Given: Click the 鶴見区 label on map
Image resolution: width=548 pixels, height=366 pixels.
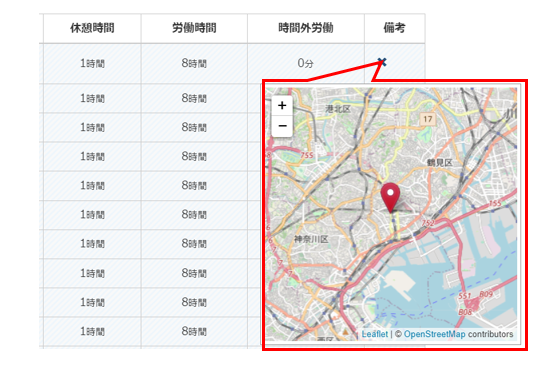Looking at the screenshot, I should [x=440, y=163].
